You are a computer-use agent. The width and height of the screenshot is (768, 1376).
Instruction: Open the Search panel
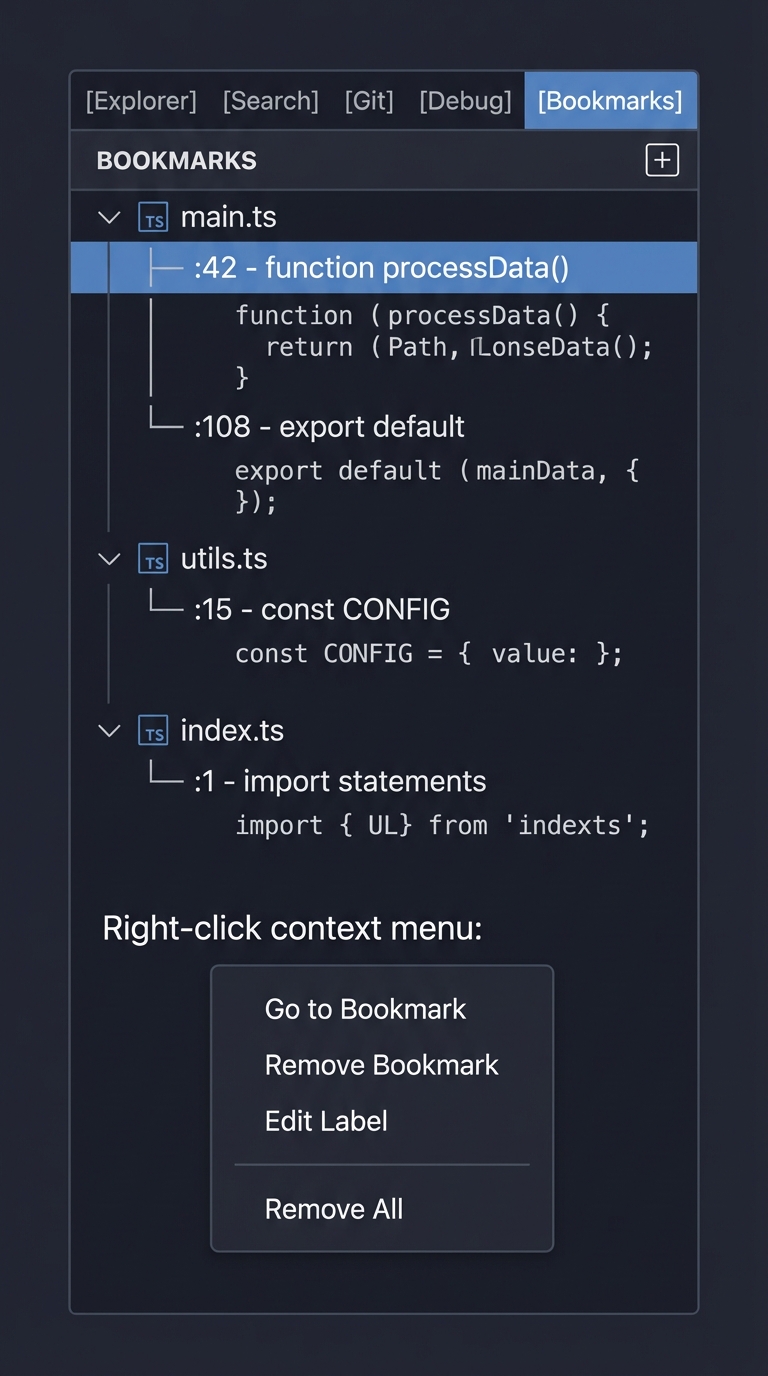coord(270,100)
